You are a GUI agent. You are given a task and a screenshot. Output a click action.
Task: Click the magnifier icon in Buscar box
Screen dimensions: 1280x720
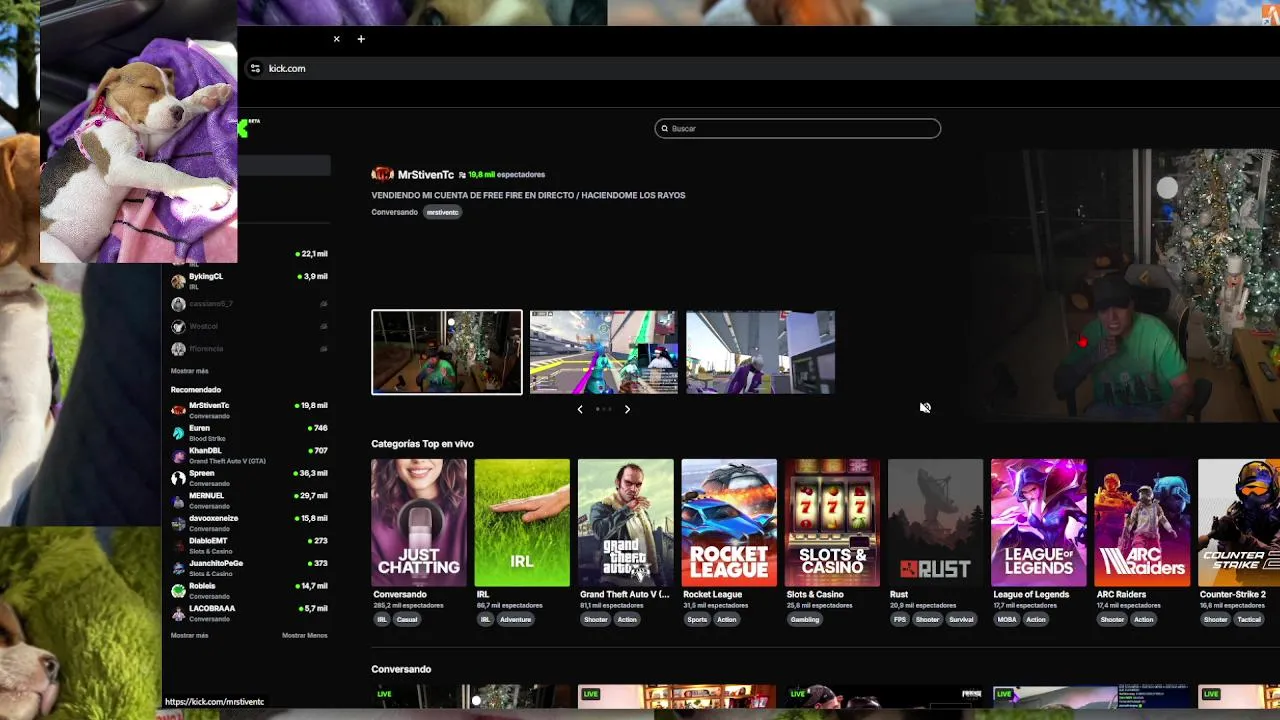coord(664,128)
